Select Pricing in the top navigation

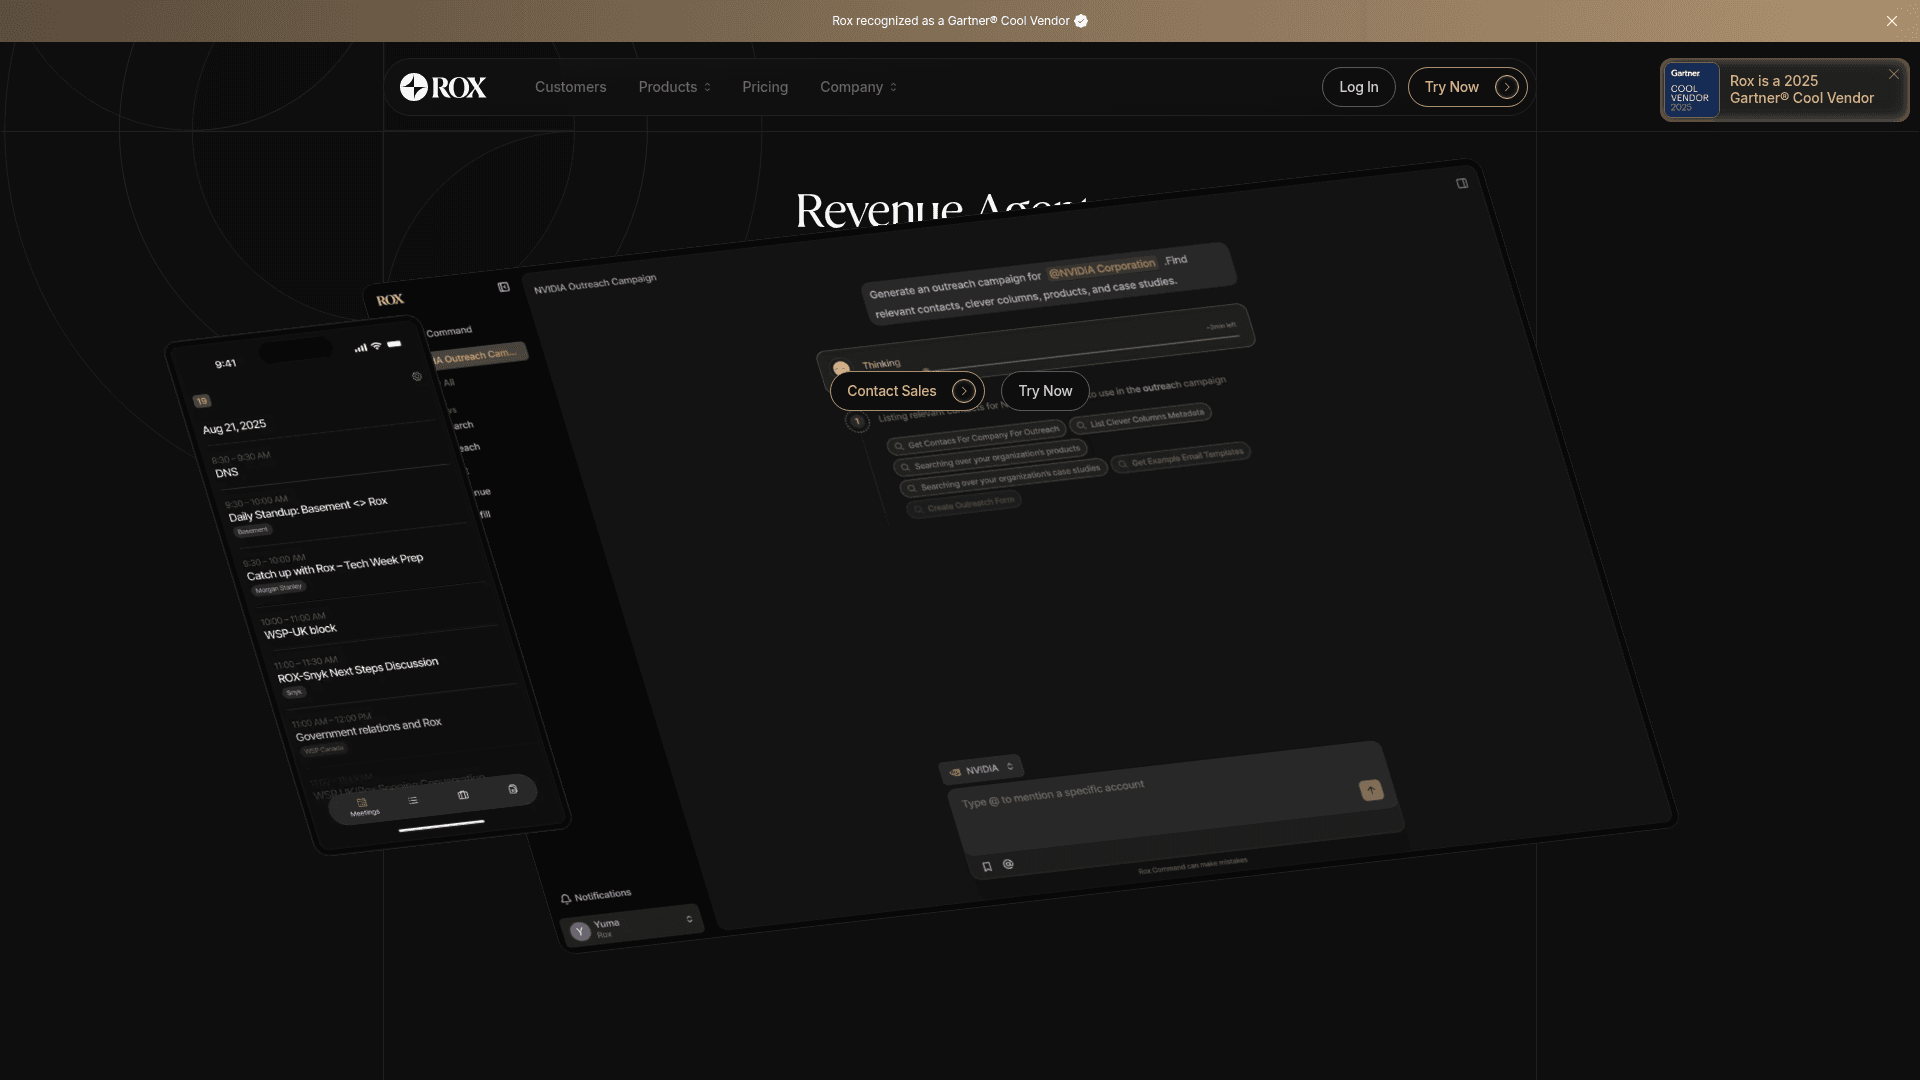[764, 87]
